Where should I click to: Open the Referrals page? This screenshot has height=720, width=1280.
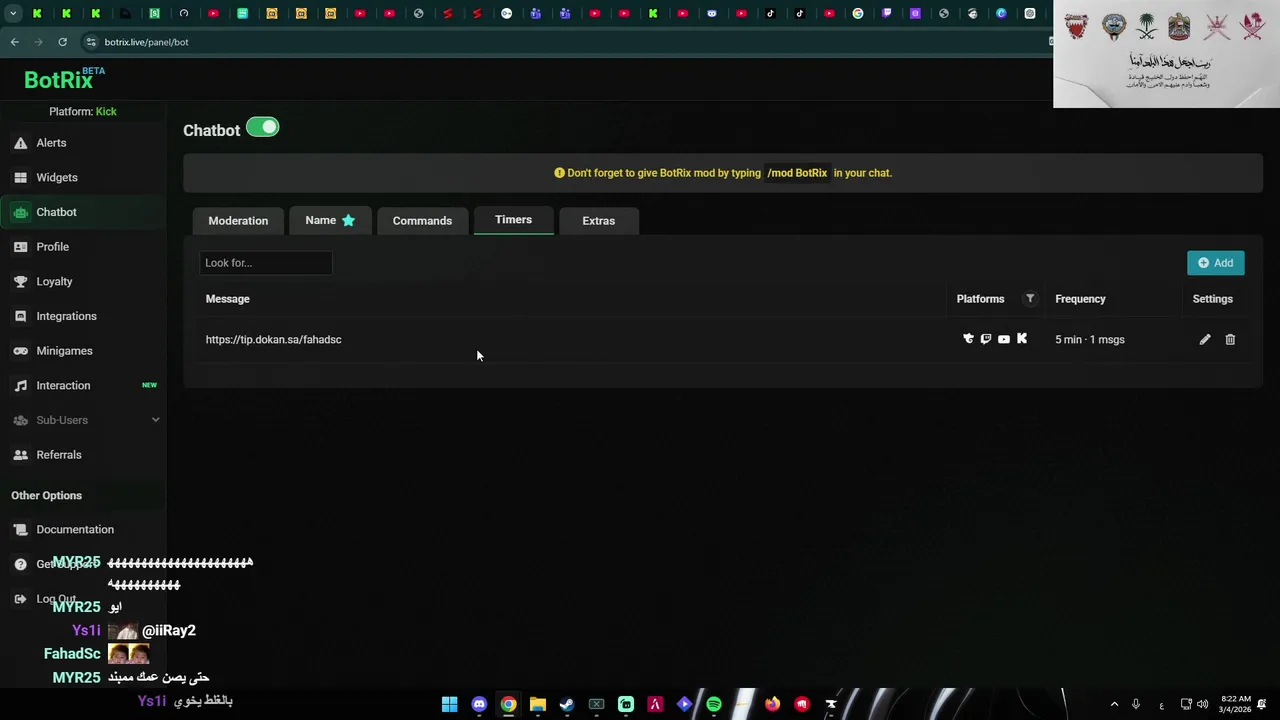coord(59,455)
